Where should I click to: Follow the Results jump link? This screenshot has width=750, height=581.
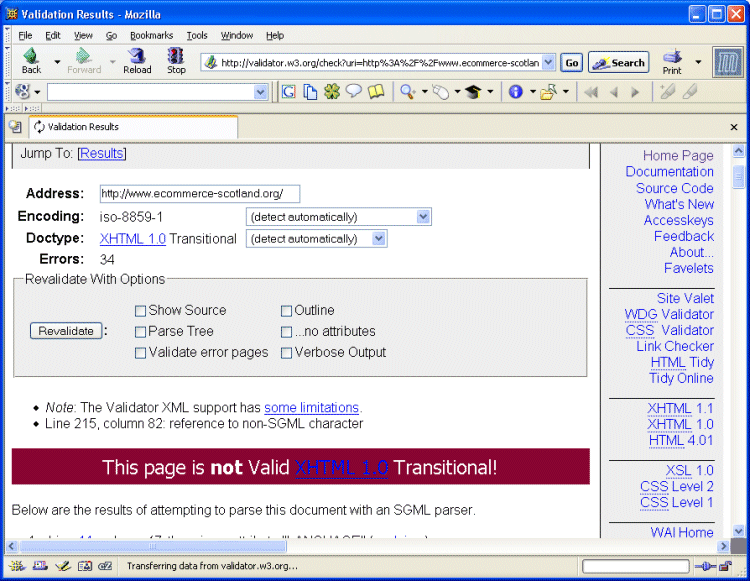(x=101, y=153)
